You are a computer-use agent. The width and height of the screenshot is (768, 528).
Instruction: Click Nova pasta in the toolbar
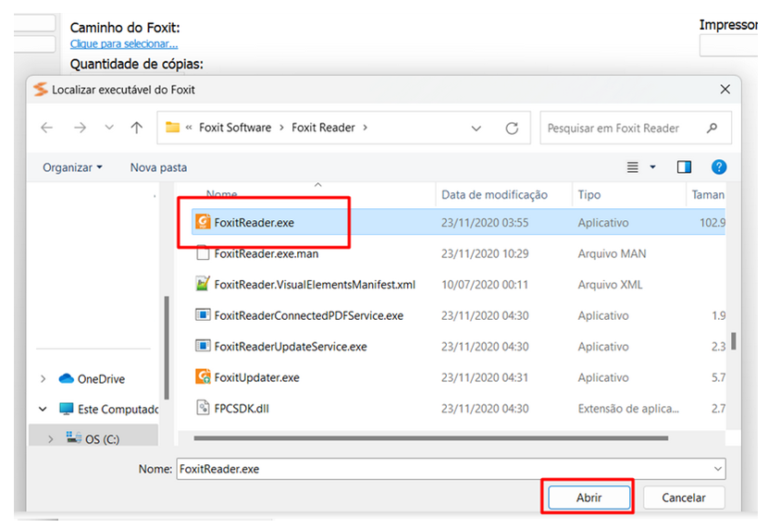[158, 167]
